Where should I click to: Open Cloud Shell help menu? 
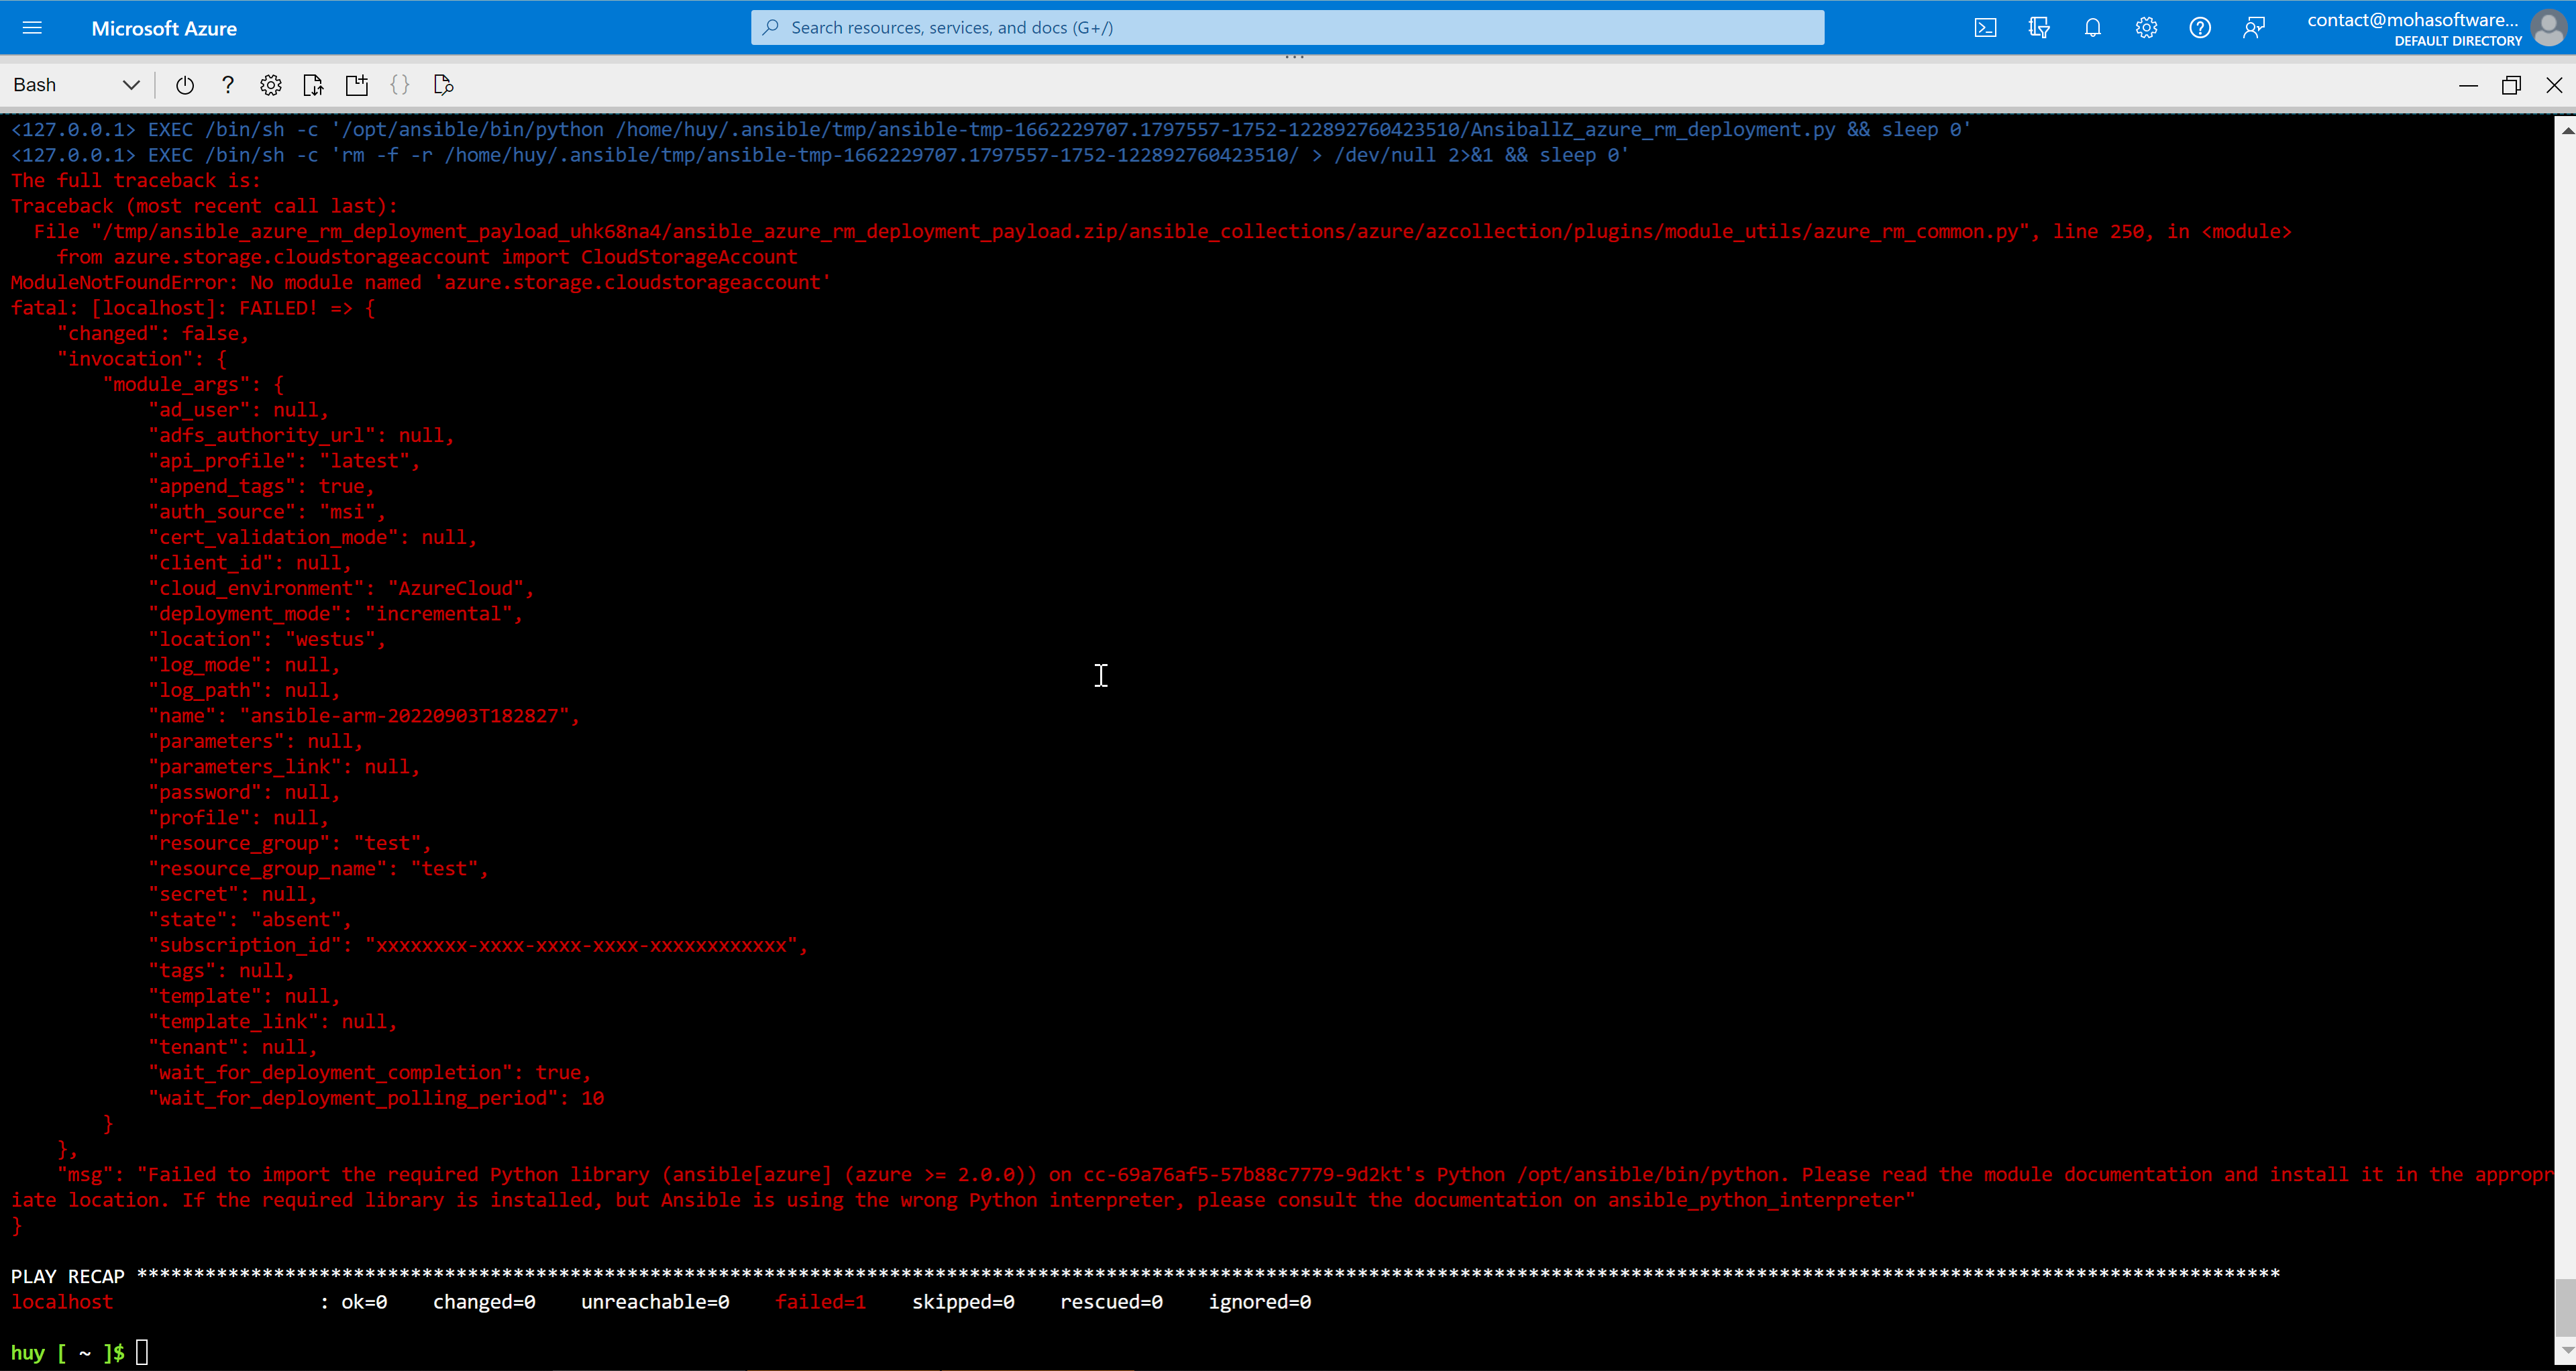pyautogui.click(x=228, y=85)
